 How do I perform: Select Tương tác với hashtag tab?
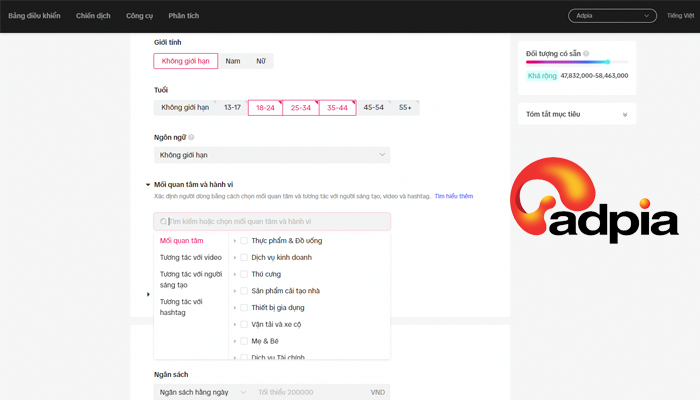pos(181,307)
